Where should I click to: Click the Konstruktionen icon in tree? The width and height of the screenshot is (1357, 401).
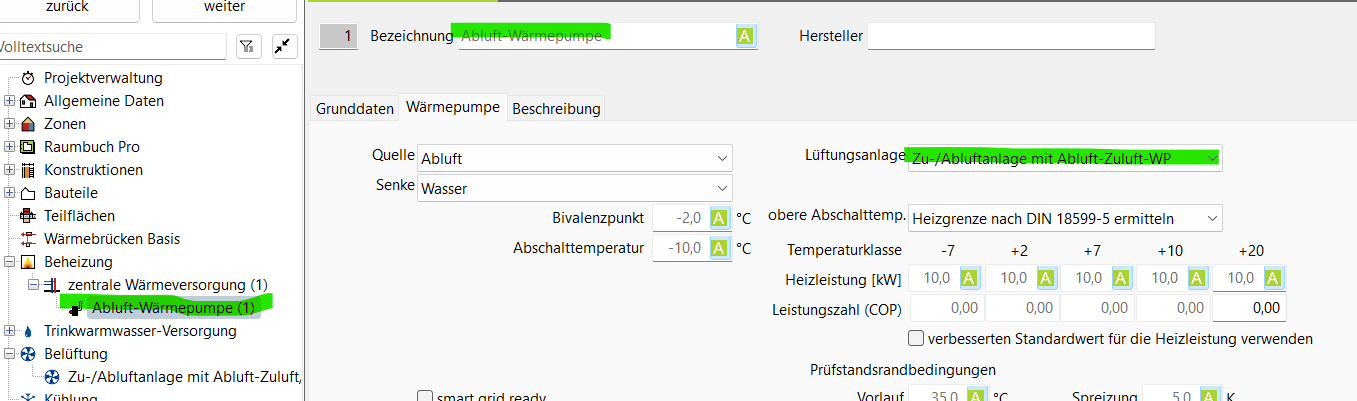coord(28,170)
